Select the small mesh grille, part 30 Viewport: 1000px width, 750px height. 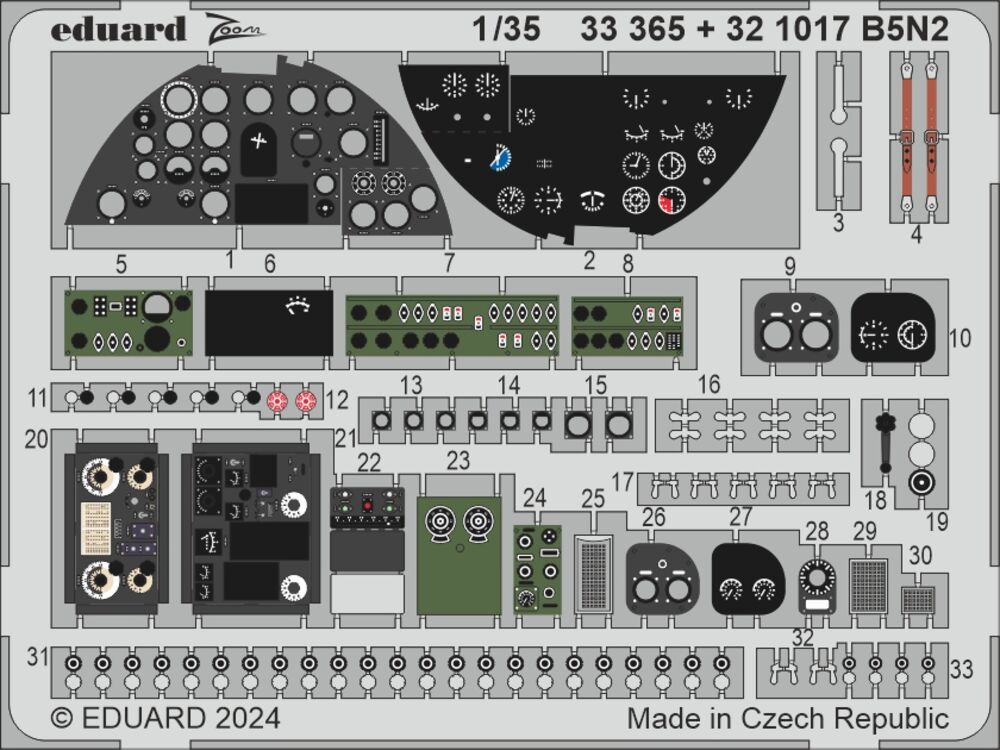point(917,600)
